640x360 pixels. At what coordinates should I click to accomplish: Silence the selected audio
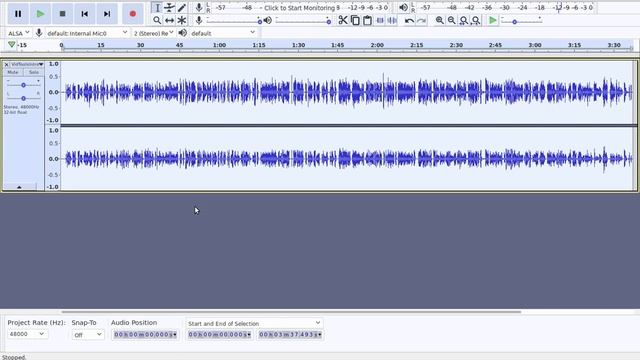pyautogui.click(x=392, y=20)
